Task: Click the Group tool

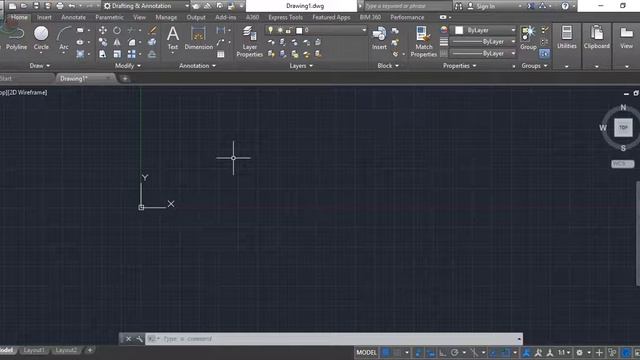Action: pos(528,38)
